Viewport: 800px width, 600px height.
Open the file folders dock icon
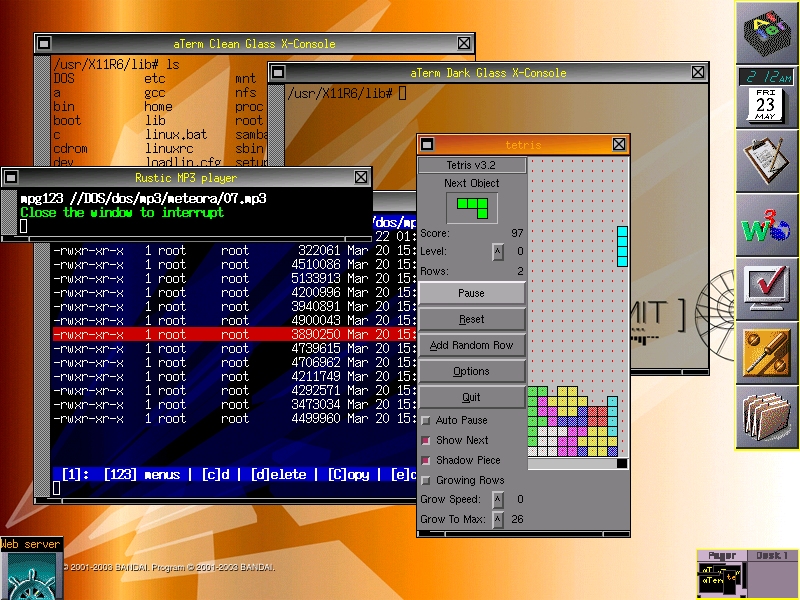coord(767,417)
